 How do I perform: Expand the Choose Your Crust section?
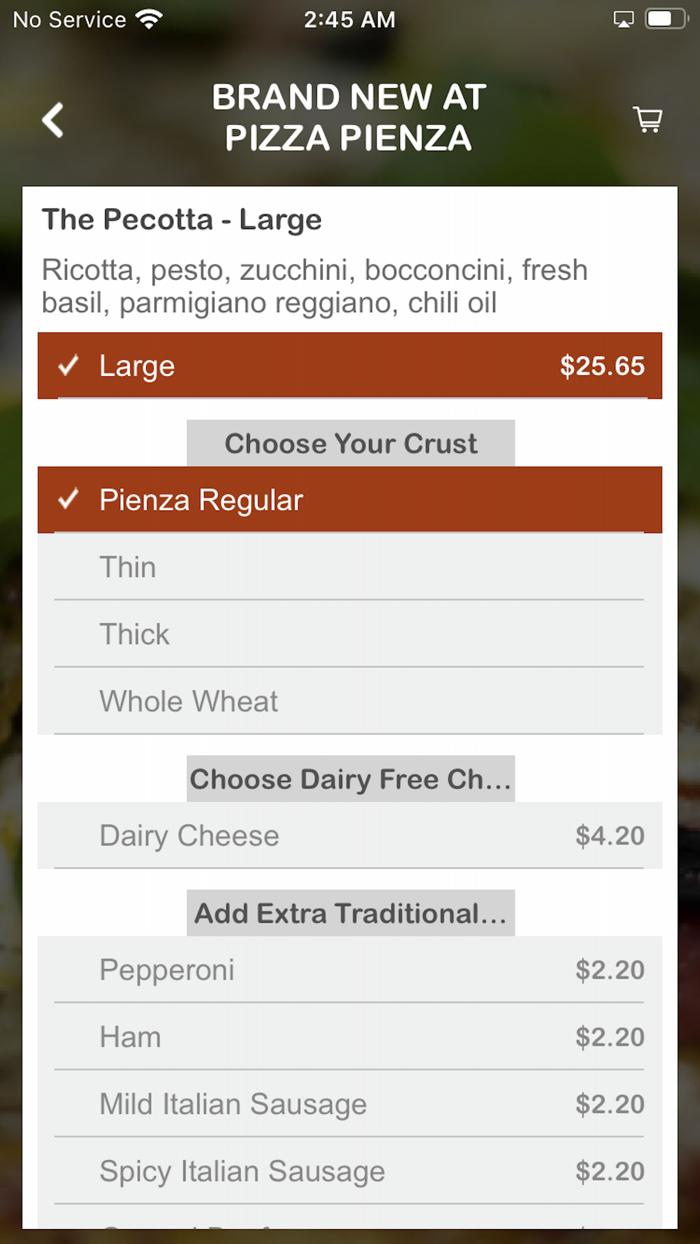click(x=350, y=443)
